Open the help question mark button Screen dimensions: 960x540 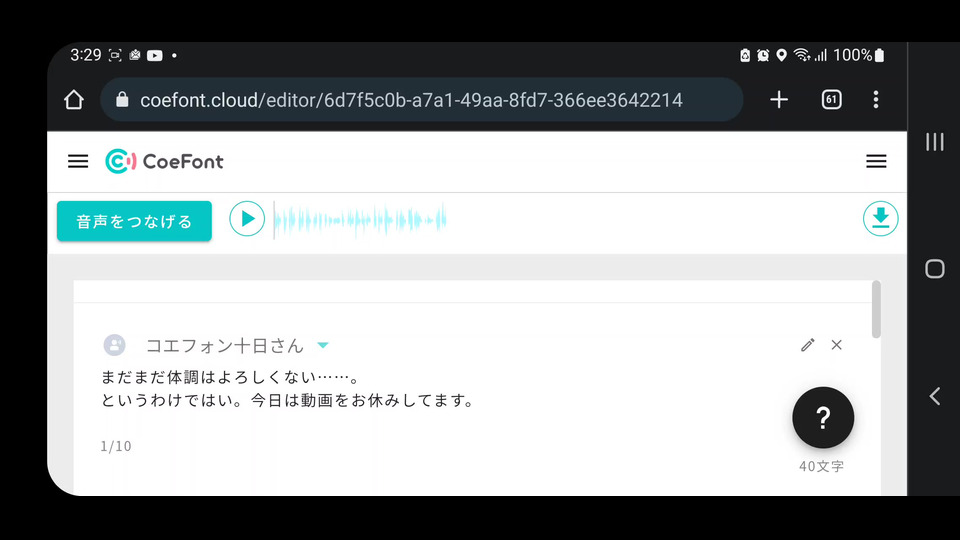pos(823,418)
